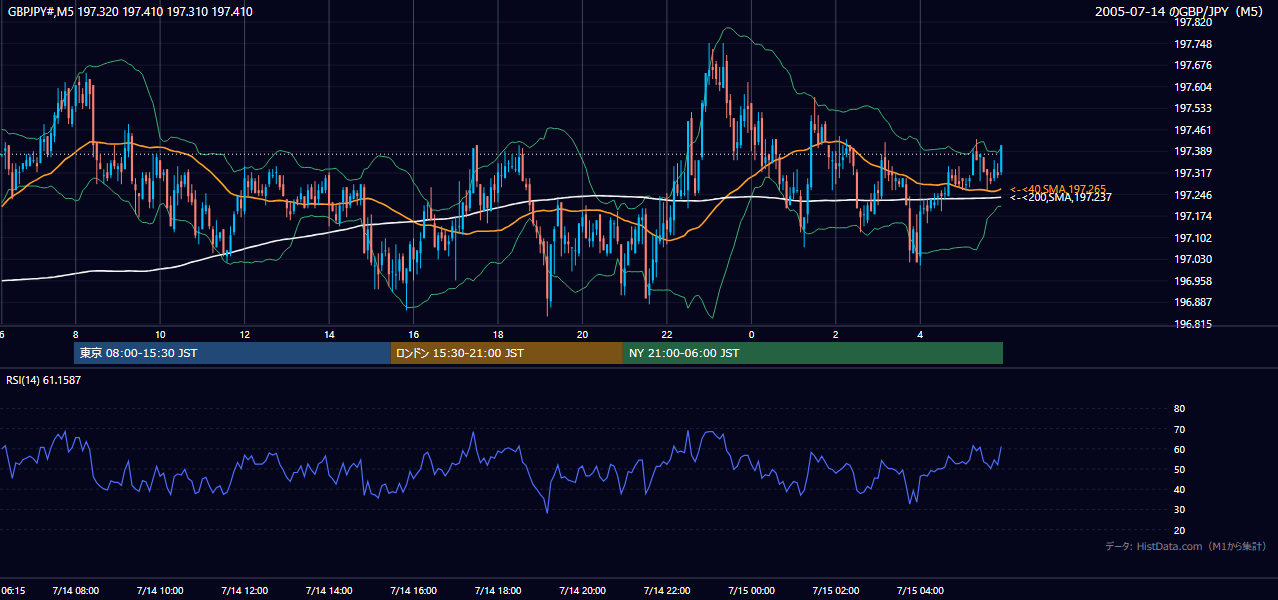Click the 7/14 22:00 time label

(x=667, y=591)
